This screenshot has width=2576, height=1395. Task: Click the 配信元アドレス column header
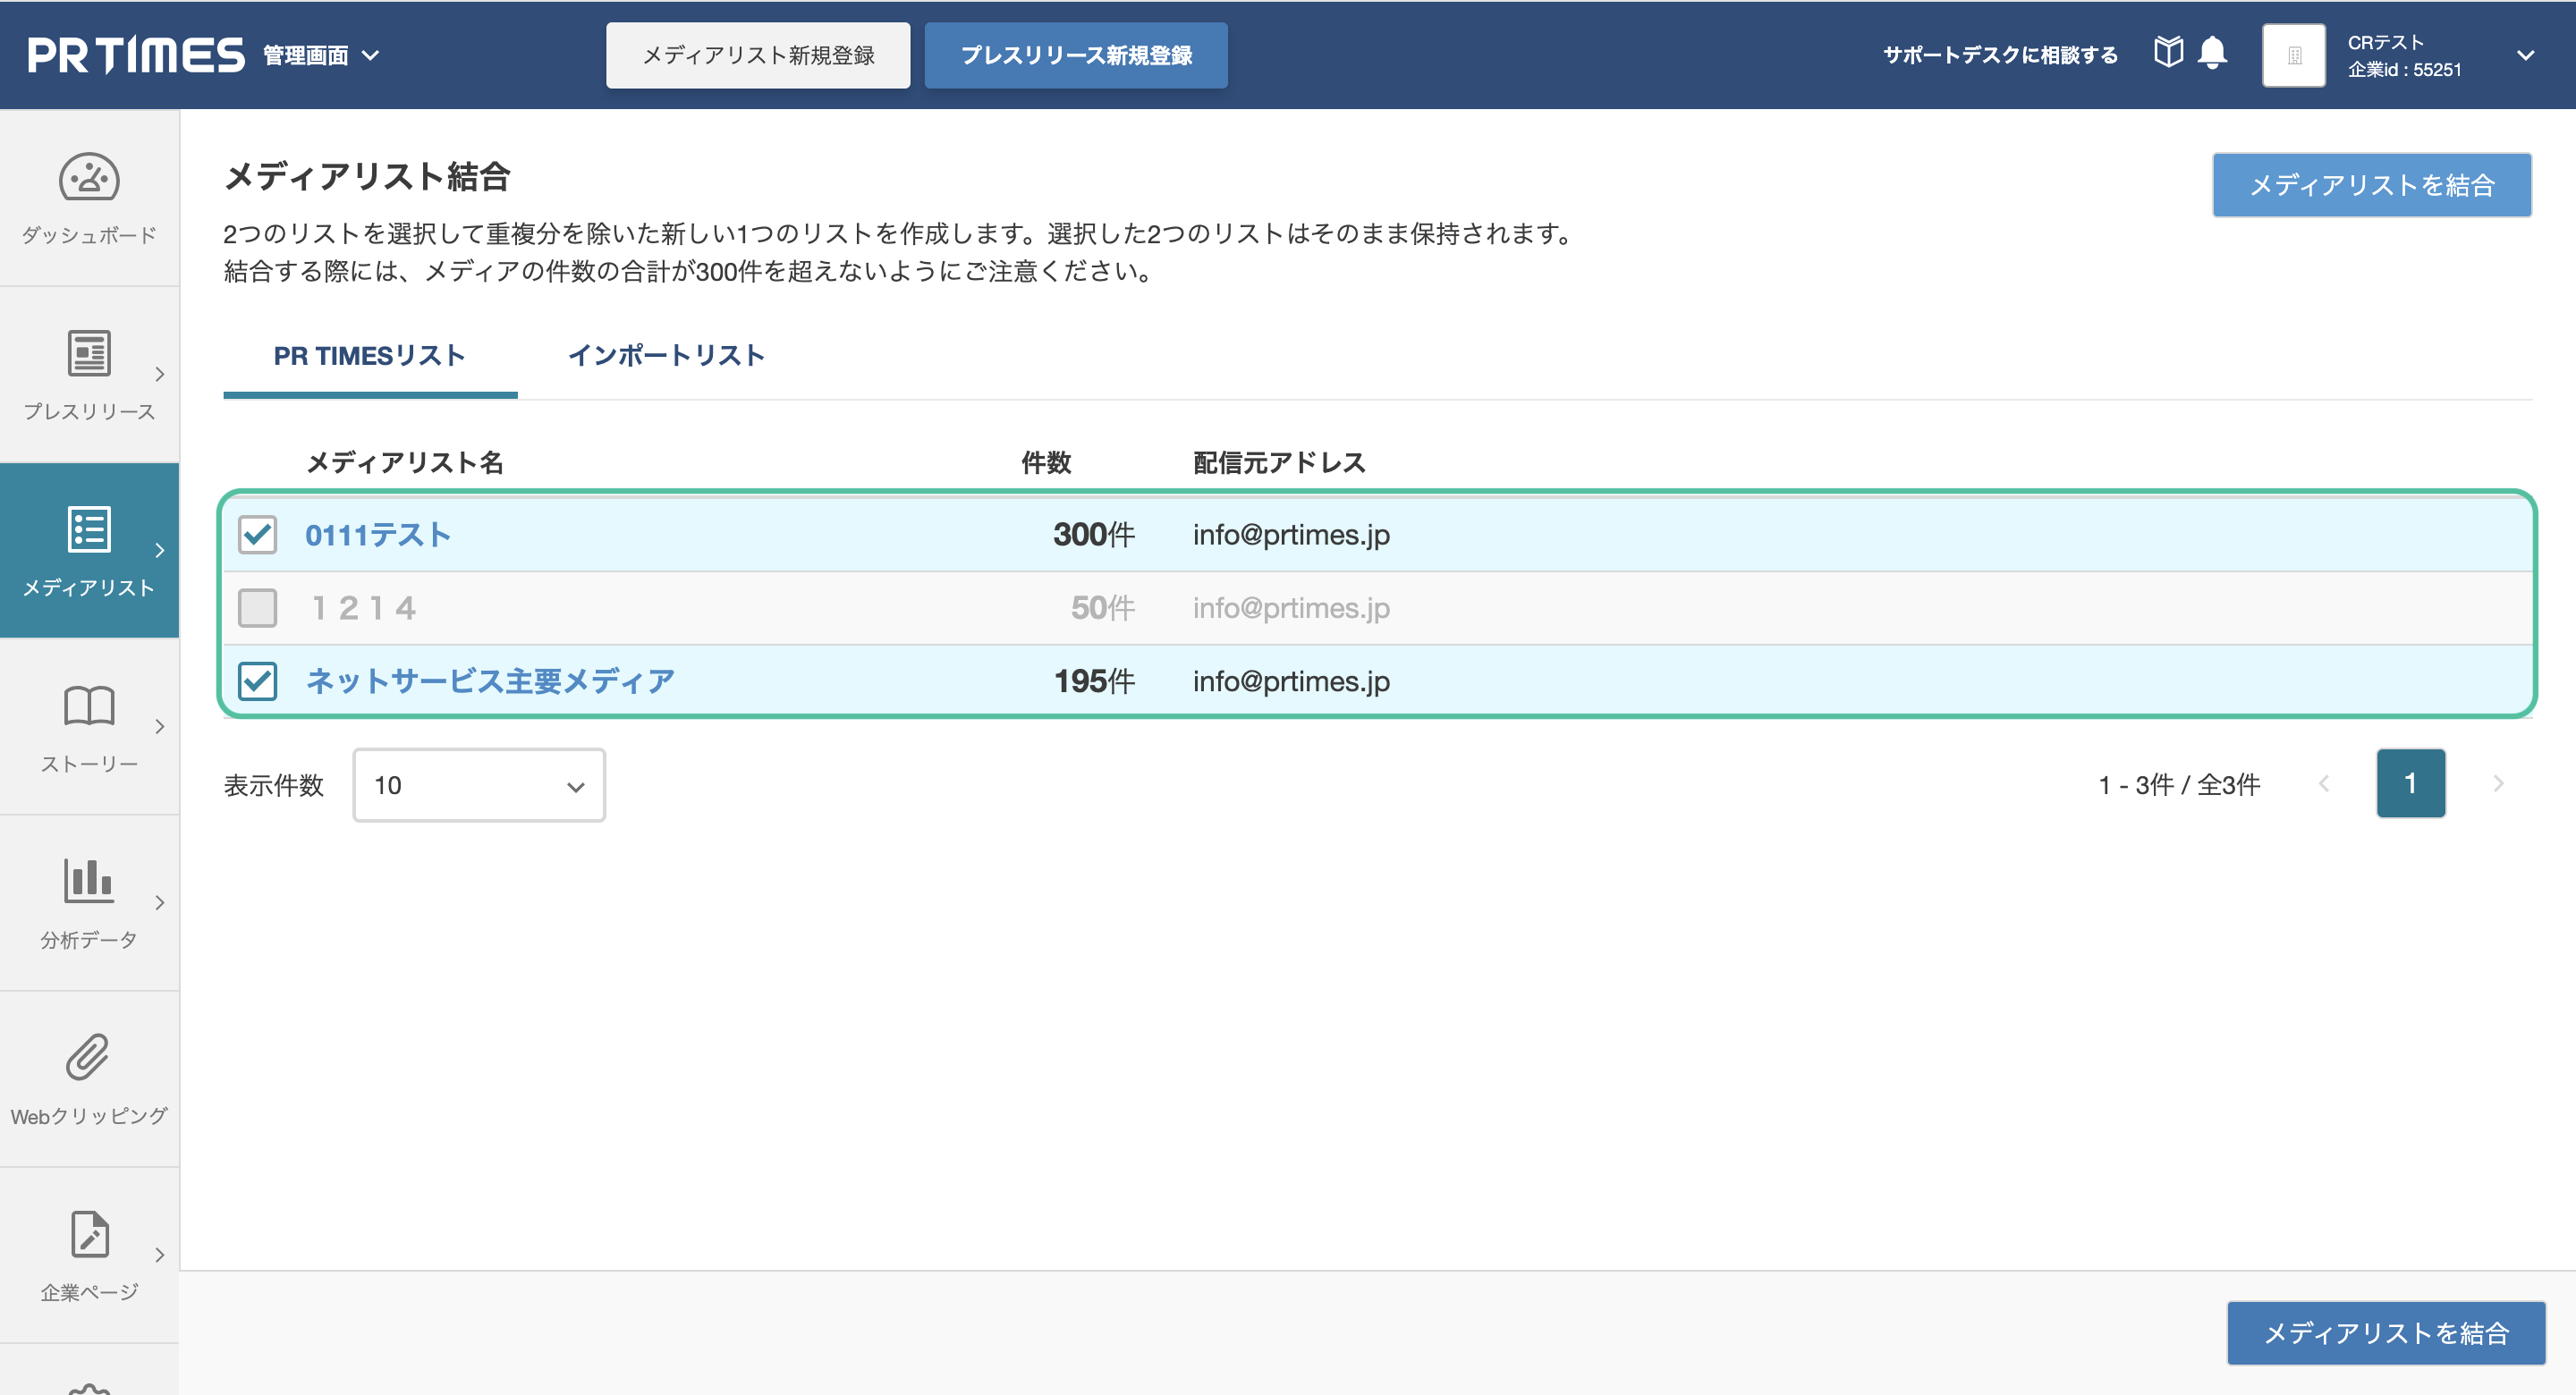click(x=1279, y=462)
